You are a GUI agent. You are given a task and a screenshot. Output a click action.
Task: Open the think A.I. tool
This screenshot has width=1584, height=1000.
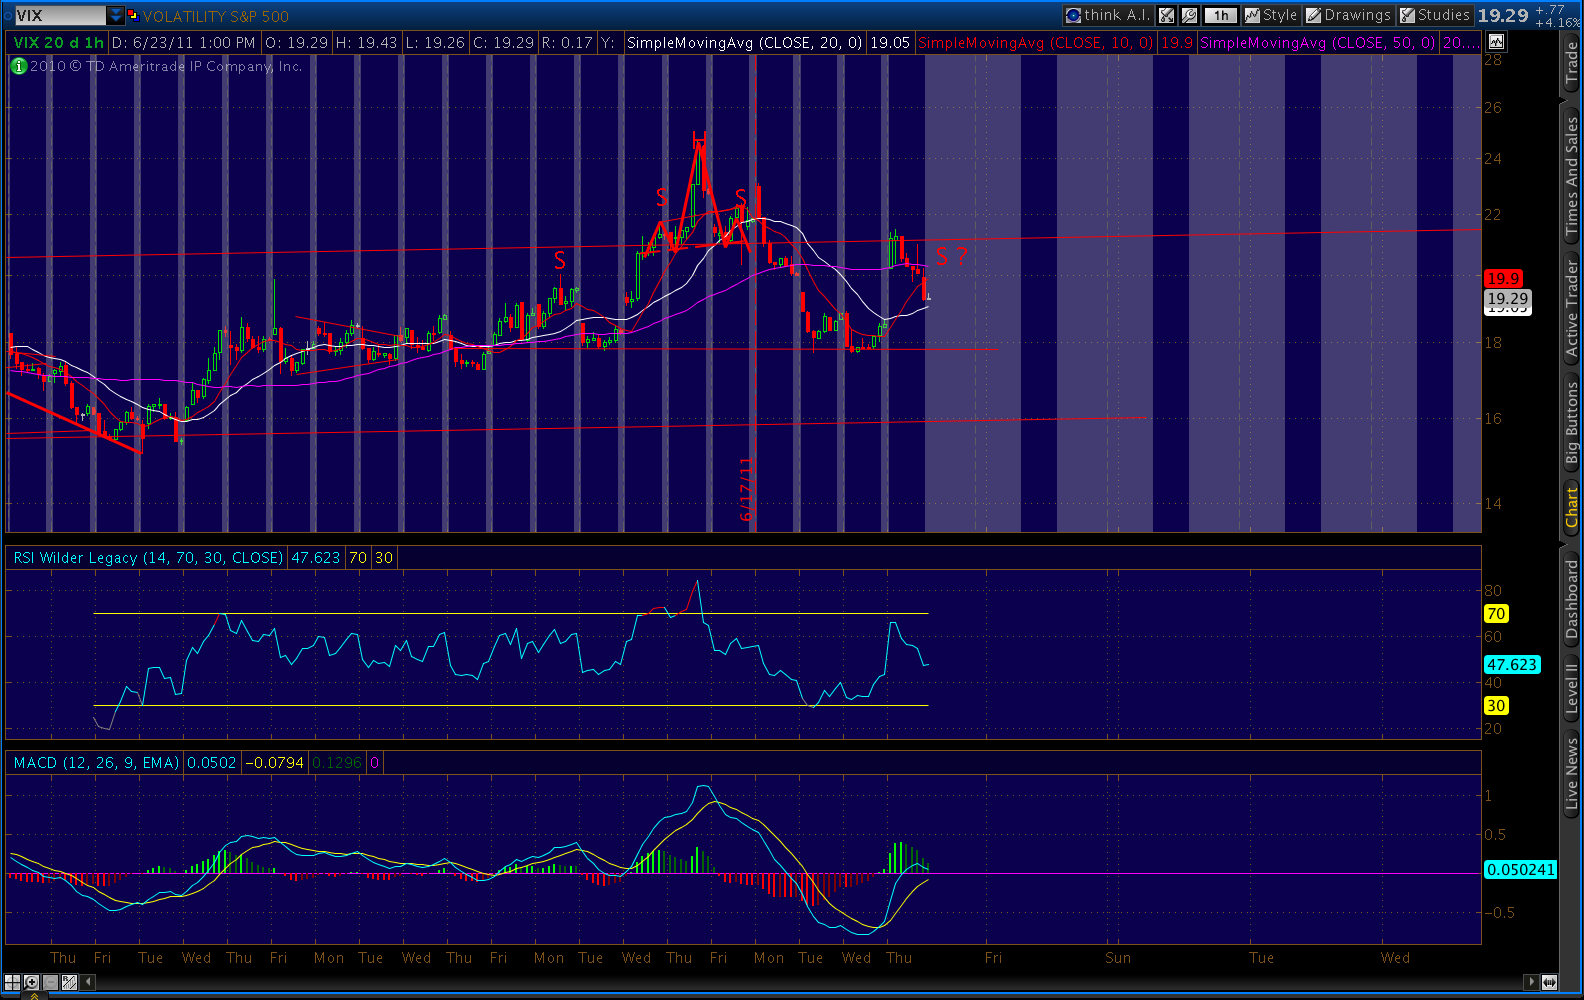tap(1108, 15)
